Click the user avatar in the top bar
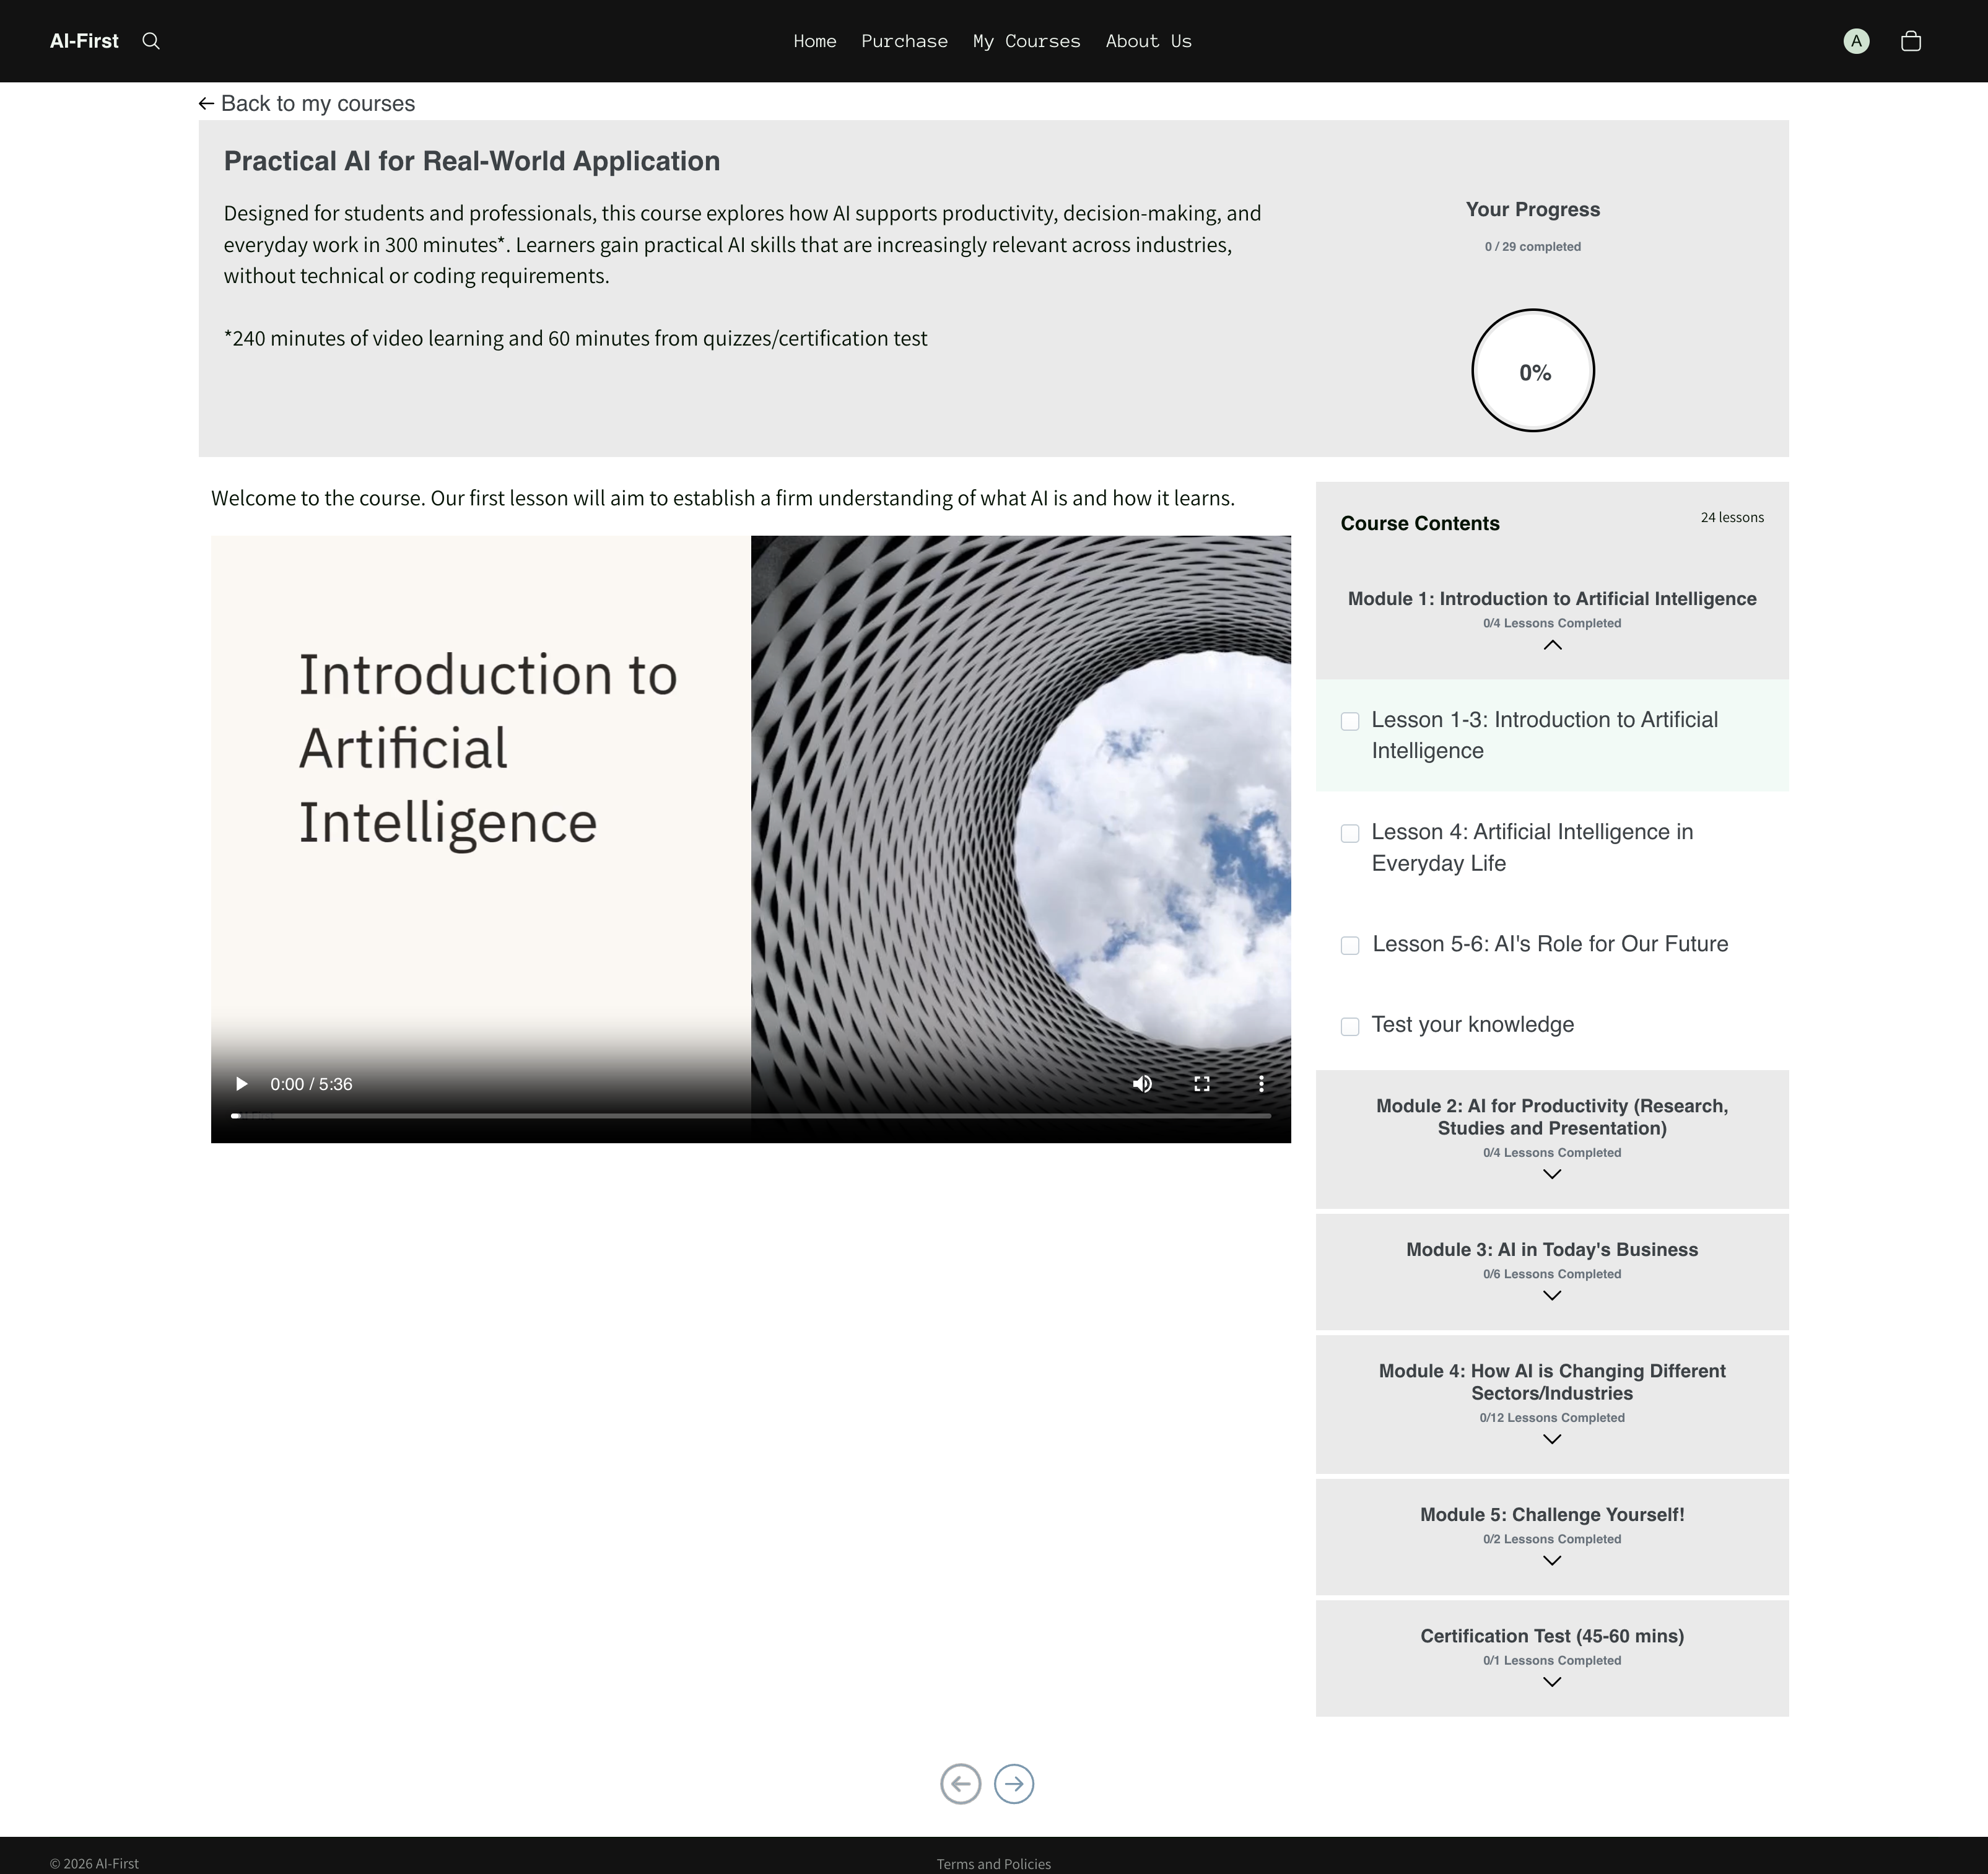Viewport: 1988px width, 1874px height. pos(1856,41)
